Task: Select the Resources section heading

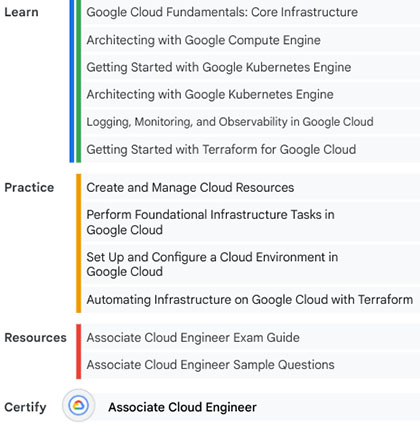Action: (35, 338)
